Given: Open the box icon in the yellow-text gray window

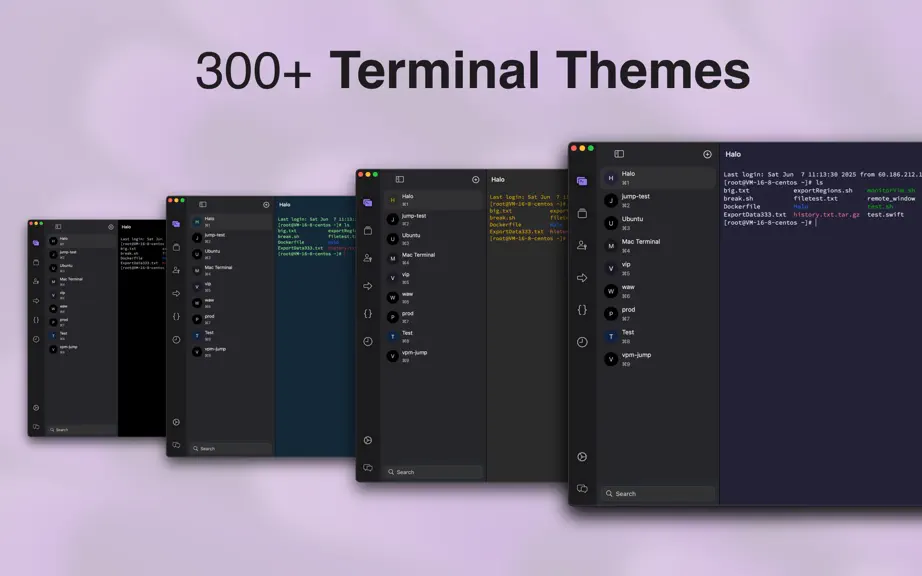Looking at the screenshot, I should 368,230.
